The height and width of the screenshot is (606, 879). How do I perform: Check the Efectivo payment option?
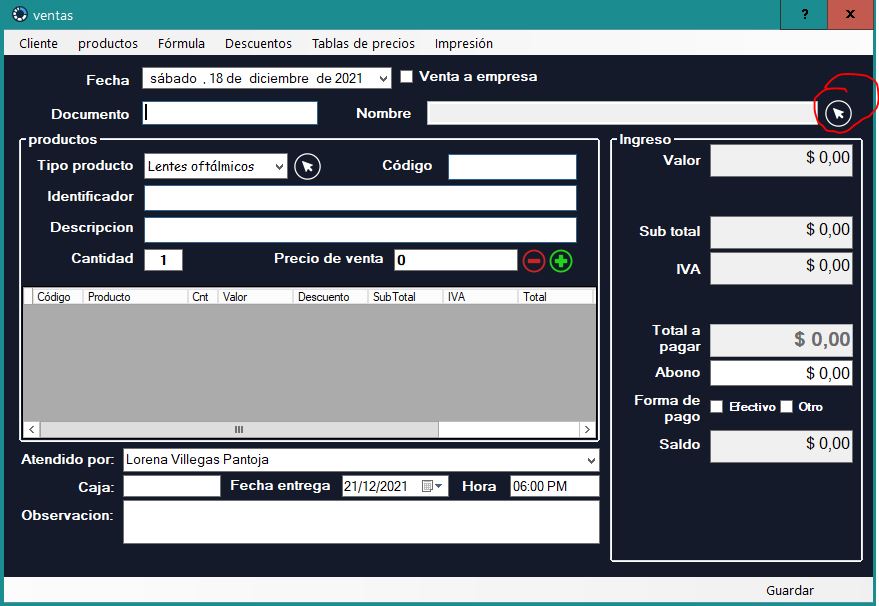pos(716,406)
